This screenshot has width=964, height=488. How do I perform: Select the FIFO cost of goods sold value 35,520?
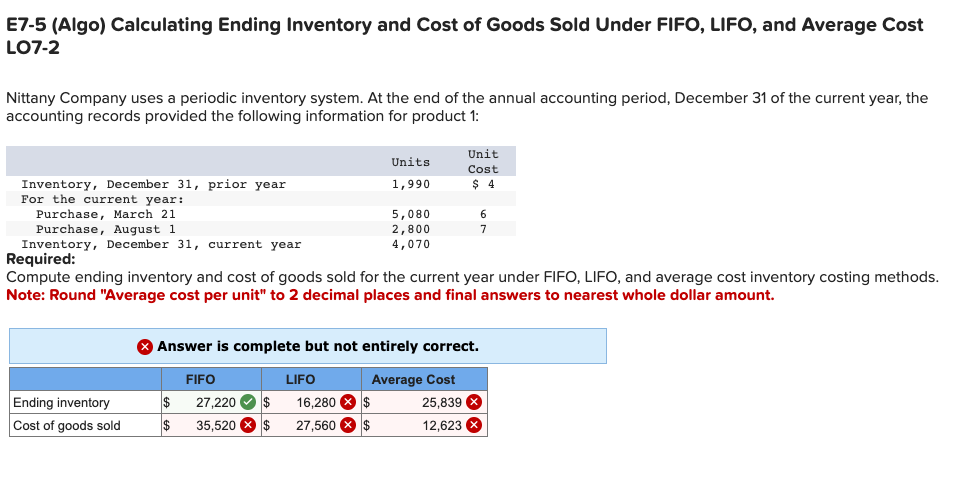point(216,425)
